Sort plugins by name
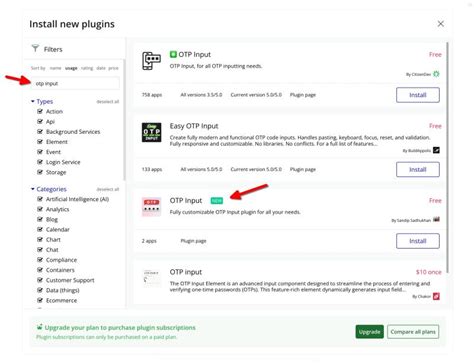Screen dimensions: 474x364 coord(55,68)
